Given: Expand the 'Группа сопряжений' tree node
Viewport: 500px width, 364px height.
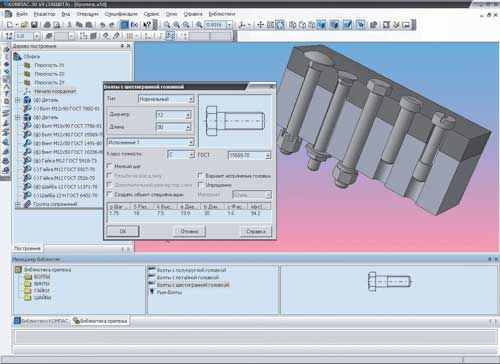Looking at the screenshot, I should coord(18,204).
